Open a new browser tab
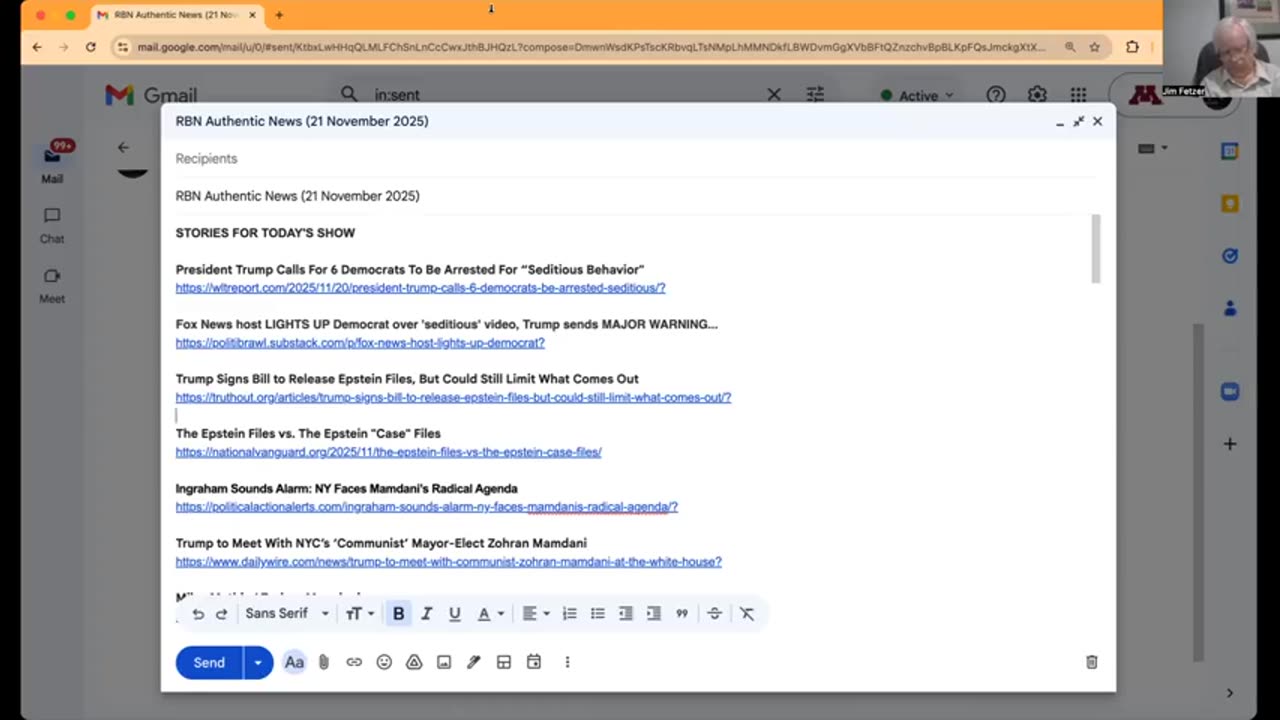This screenshot has height=720, width=1280. click(279, 15)
